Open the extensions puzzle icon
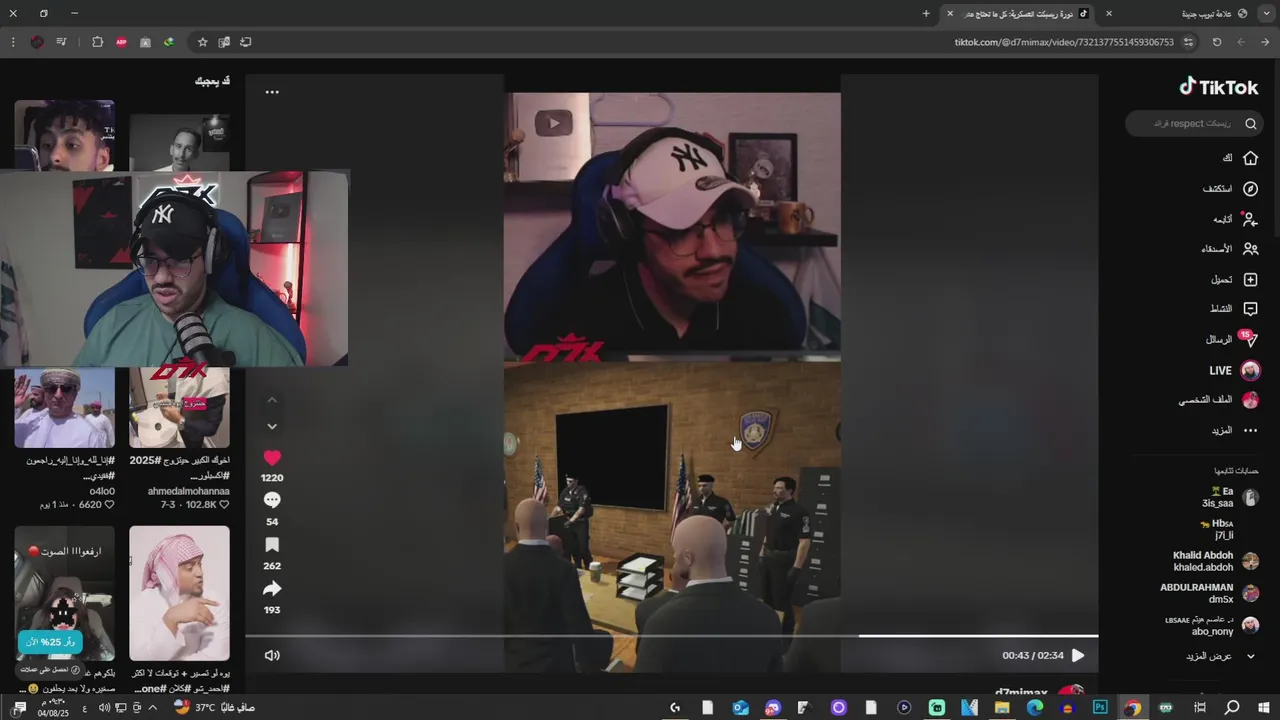The width and height of the screenshot is (1280, 720). coord(97,42)
